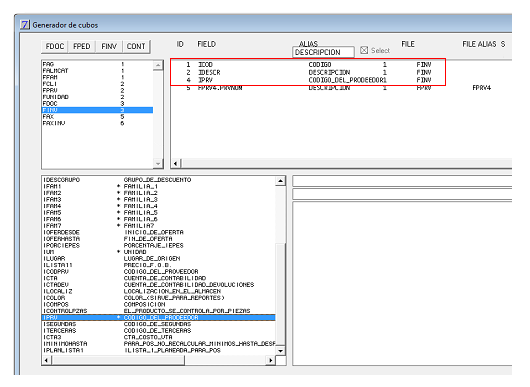Select ILUGAR LUGAR_DE_ORIGEN field
The height and width of the screenshot is (387, 530).
pyautogui.click(x=159, y=258)
